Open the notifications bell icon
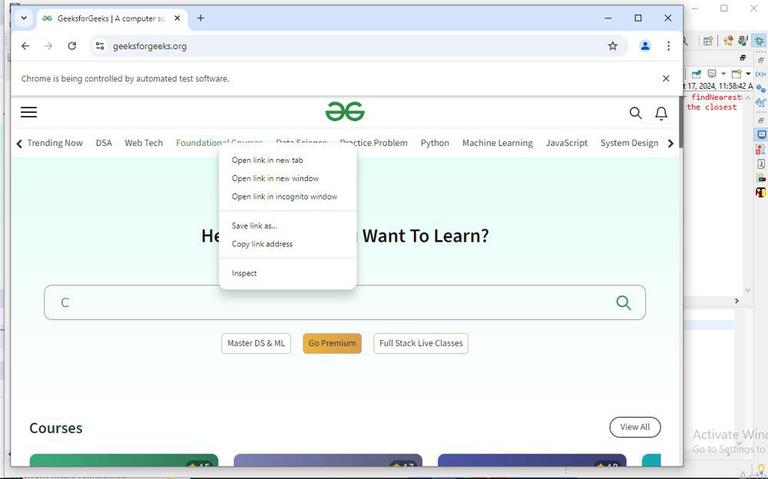The image size is (768, 479). pyautogui.click(x=661, y=113)
